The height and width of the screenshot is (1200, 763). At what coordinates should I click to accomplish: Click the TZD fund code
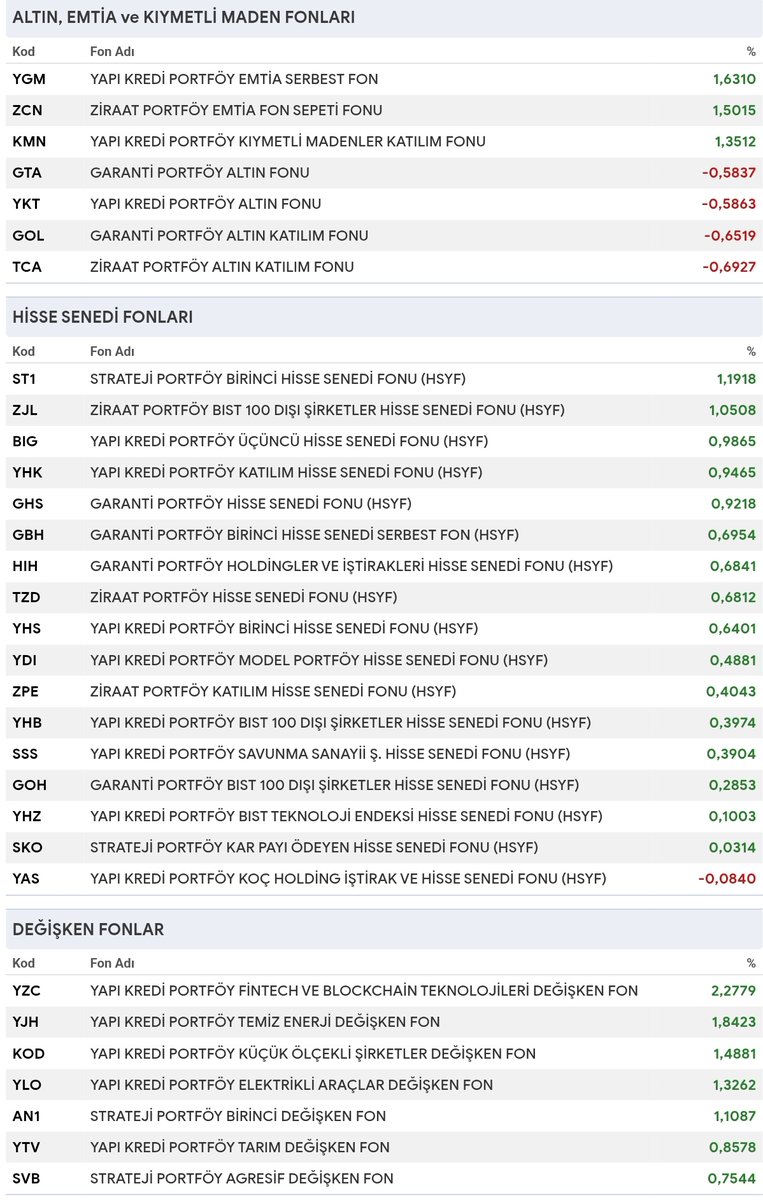click(x=27, y=597)
